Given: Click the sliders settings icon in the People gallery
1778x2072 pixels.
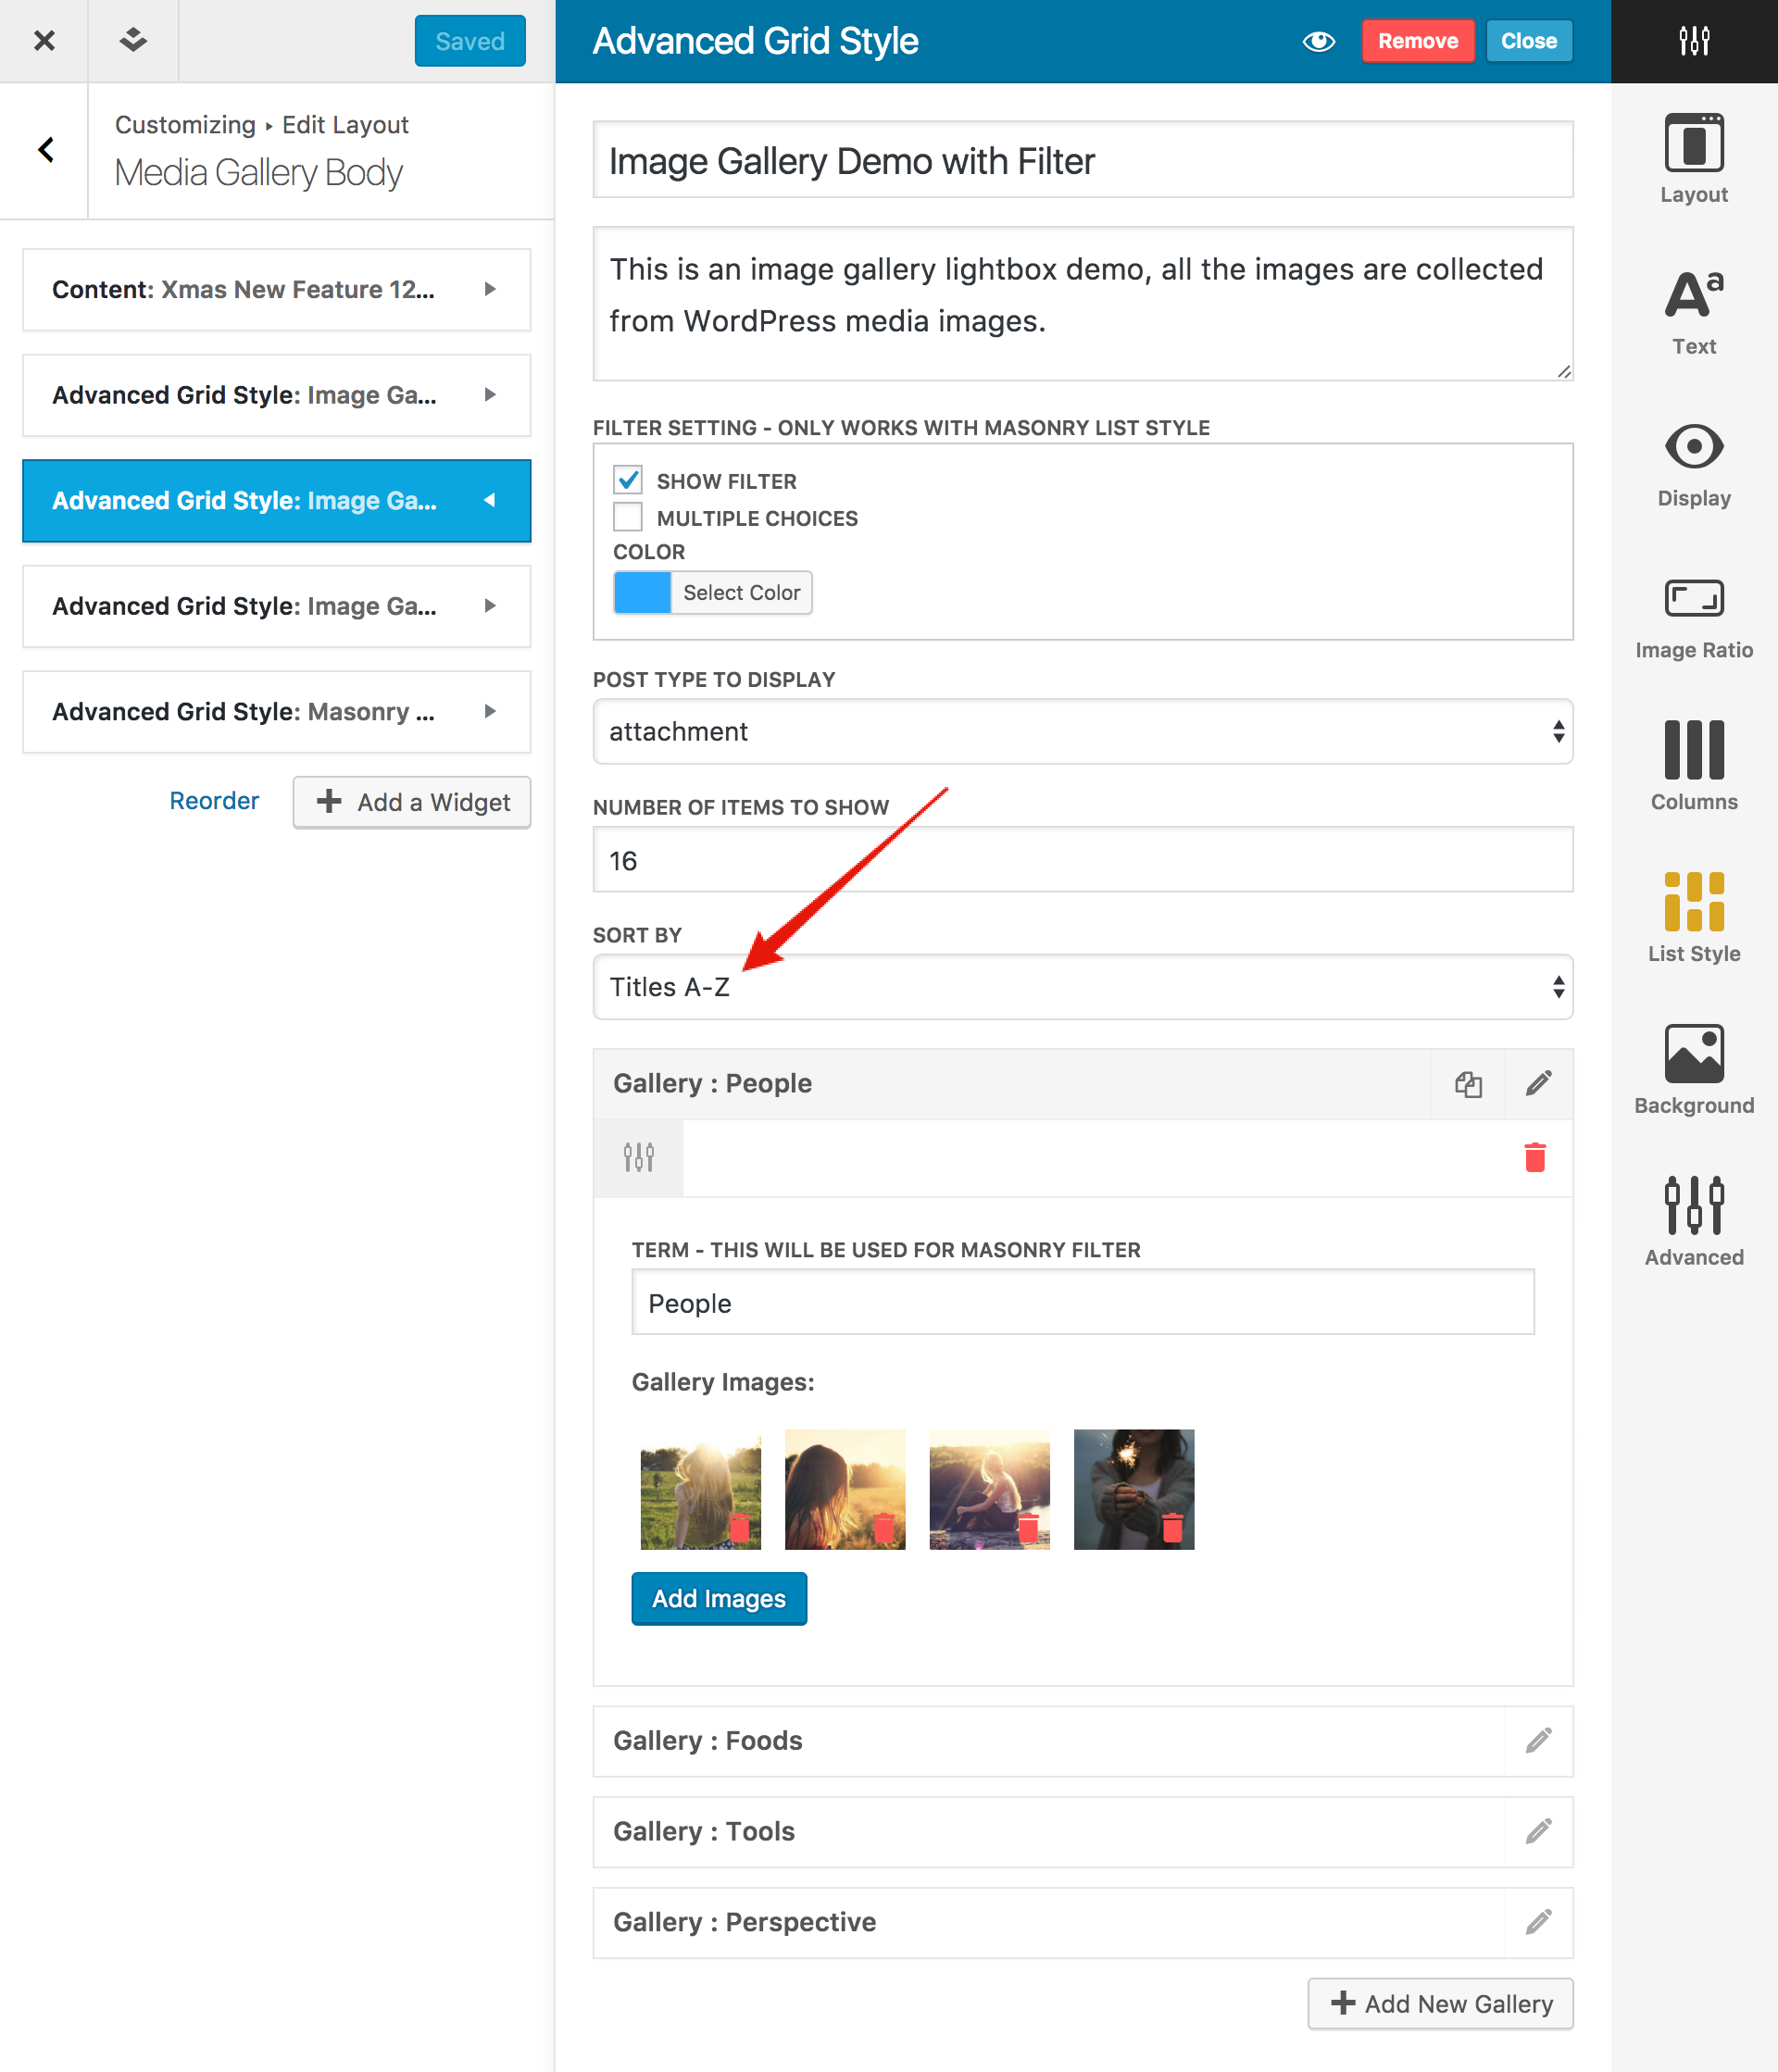Looking at the screenshot, I should [638, 1158].
